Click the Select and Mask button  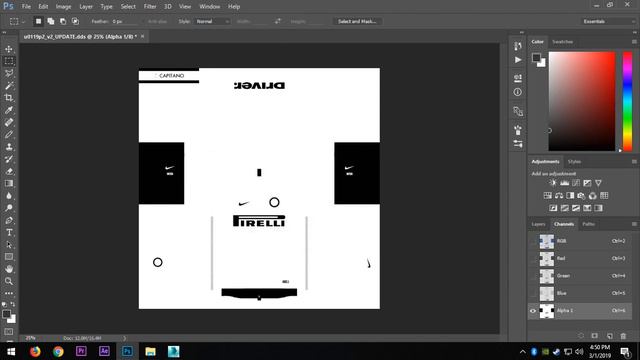tap(357, 21)
